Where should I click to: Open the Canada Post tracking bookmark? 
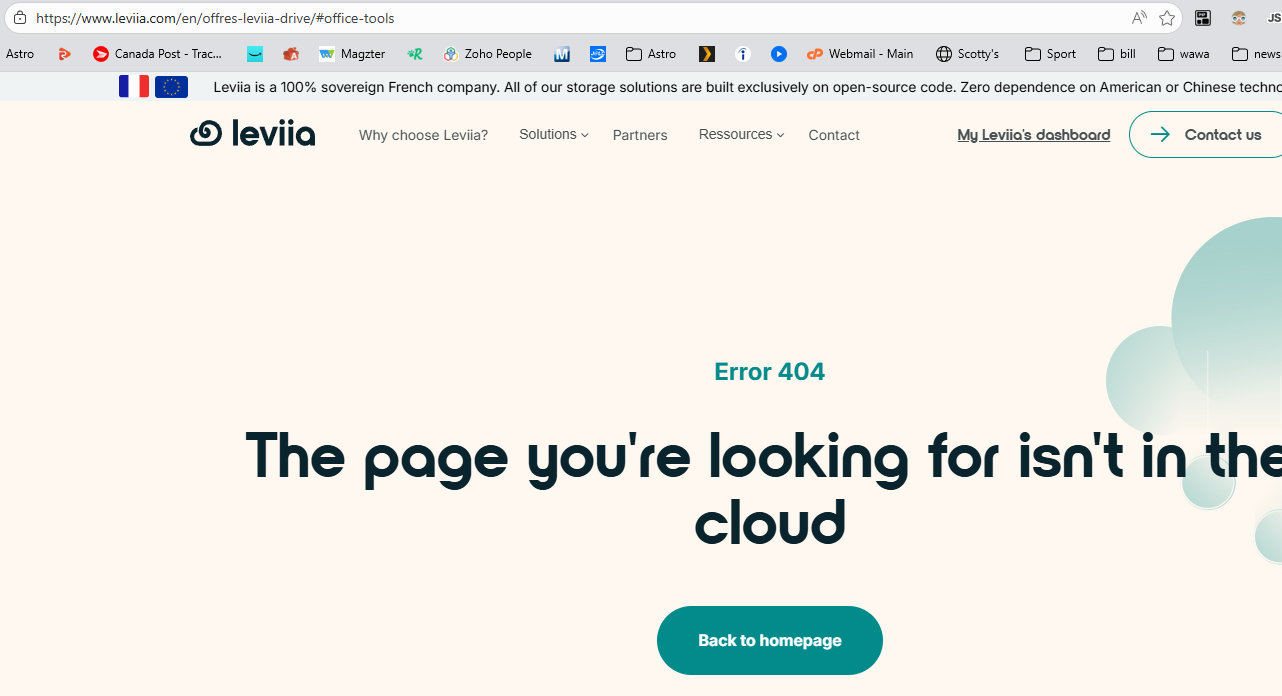(x=158, y=54)
